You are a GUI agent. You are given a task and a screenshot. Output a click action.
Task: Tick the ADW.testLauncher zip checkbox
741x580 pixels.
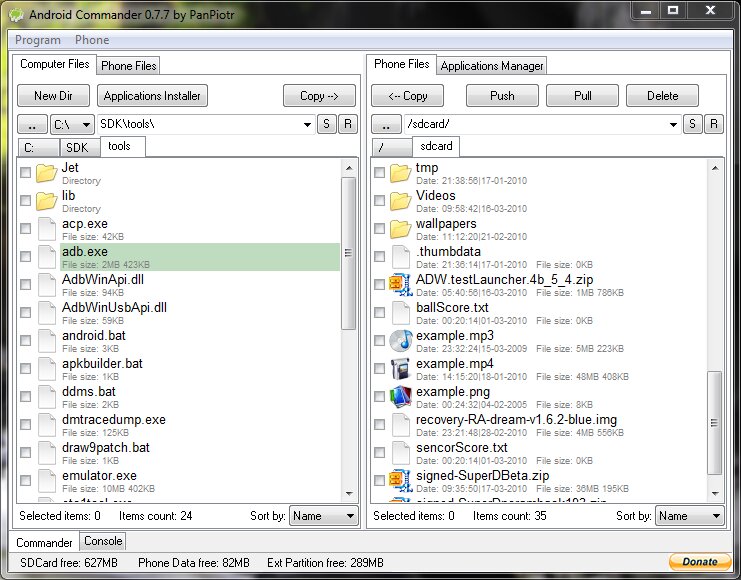coord(379,285)
